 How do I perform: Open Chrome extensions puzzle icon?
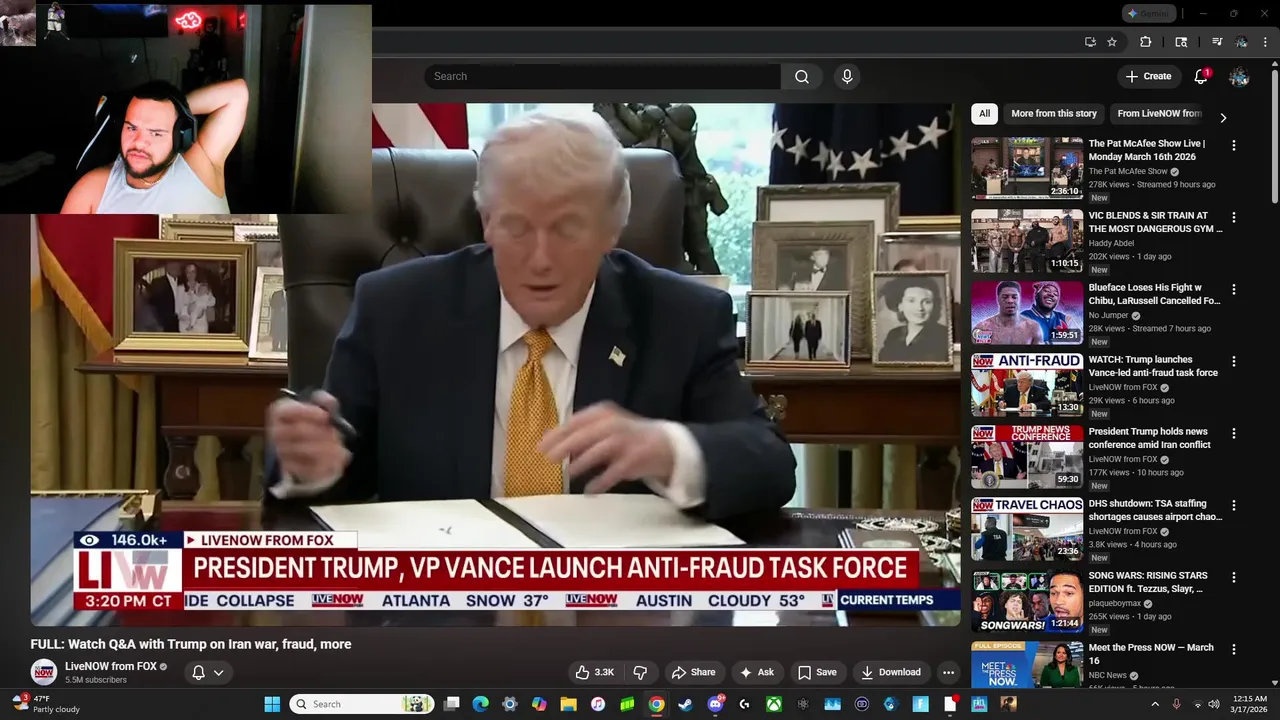tap(1146, 42)
